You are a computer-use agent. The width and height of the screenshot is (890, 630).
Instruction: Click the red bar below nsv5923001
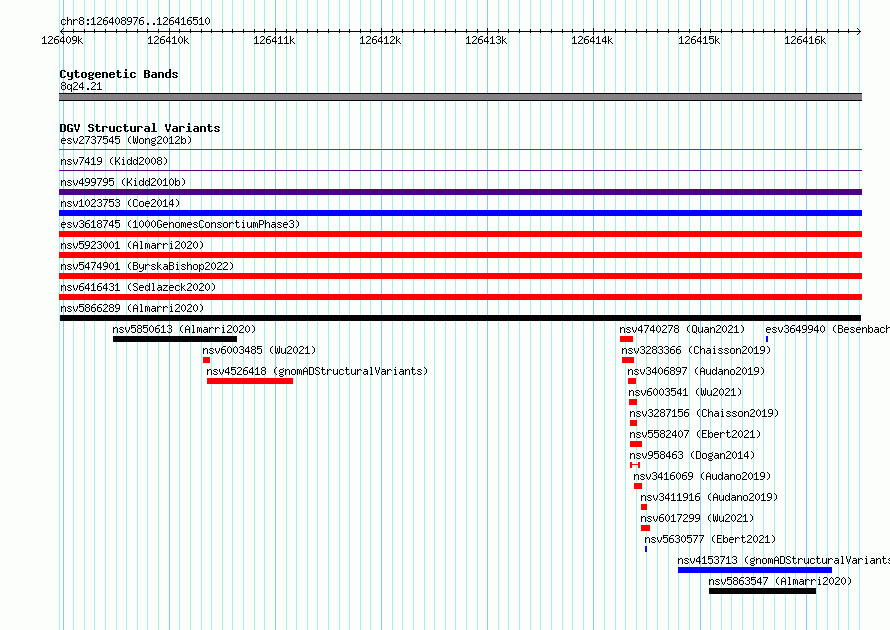(460, 255)
